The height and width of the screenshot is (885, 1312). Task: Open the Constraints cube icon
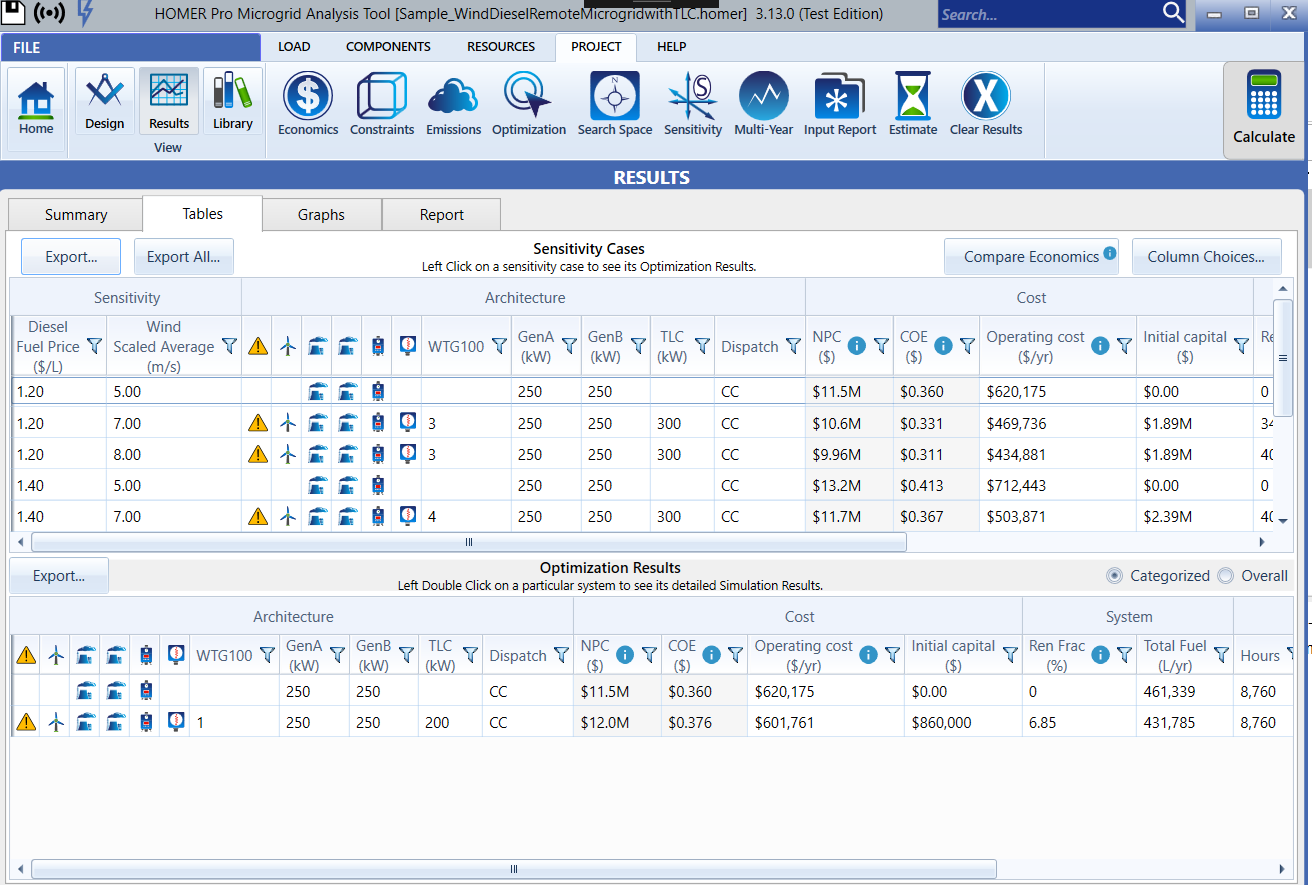[x=381, y=98]
